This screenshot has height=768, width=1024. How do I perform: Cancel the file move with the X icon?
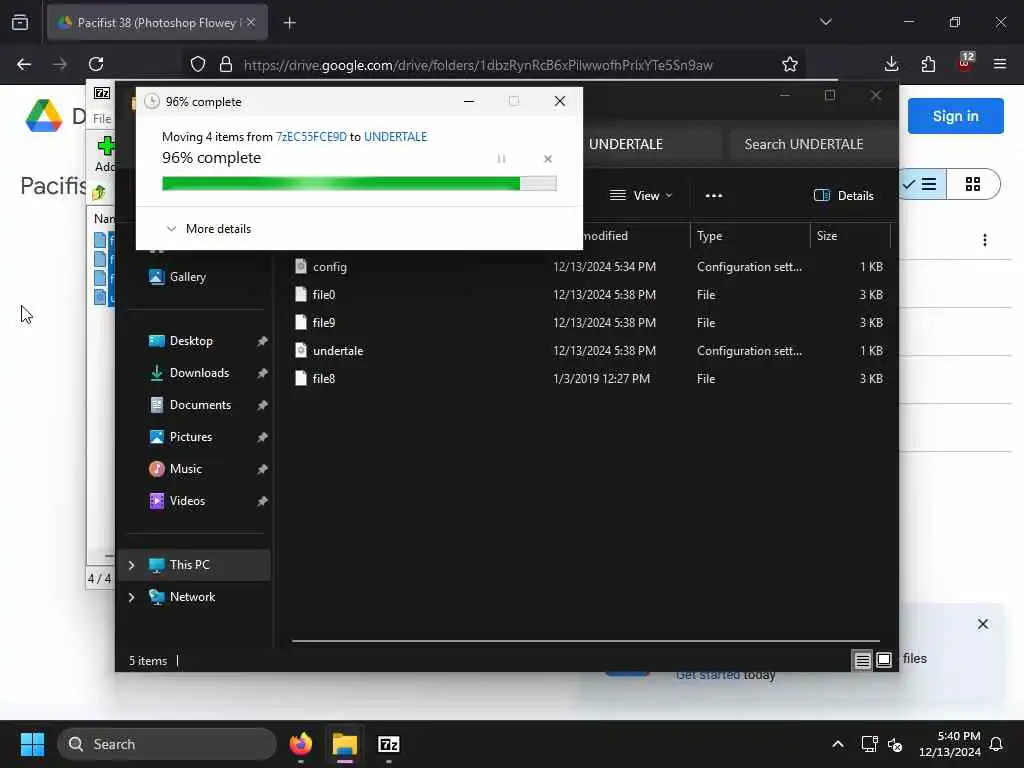[x=547, y=159]
